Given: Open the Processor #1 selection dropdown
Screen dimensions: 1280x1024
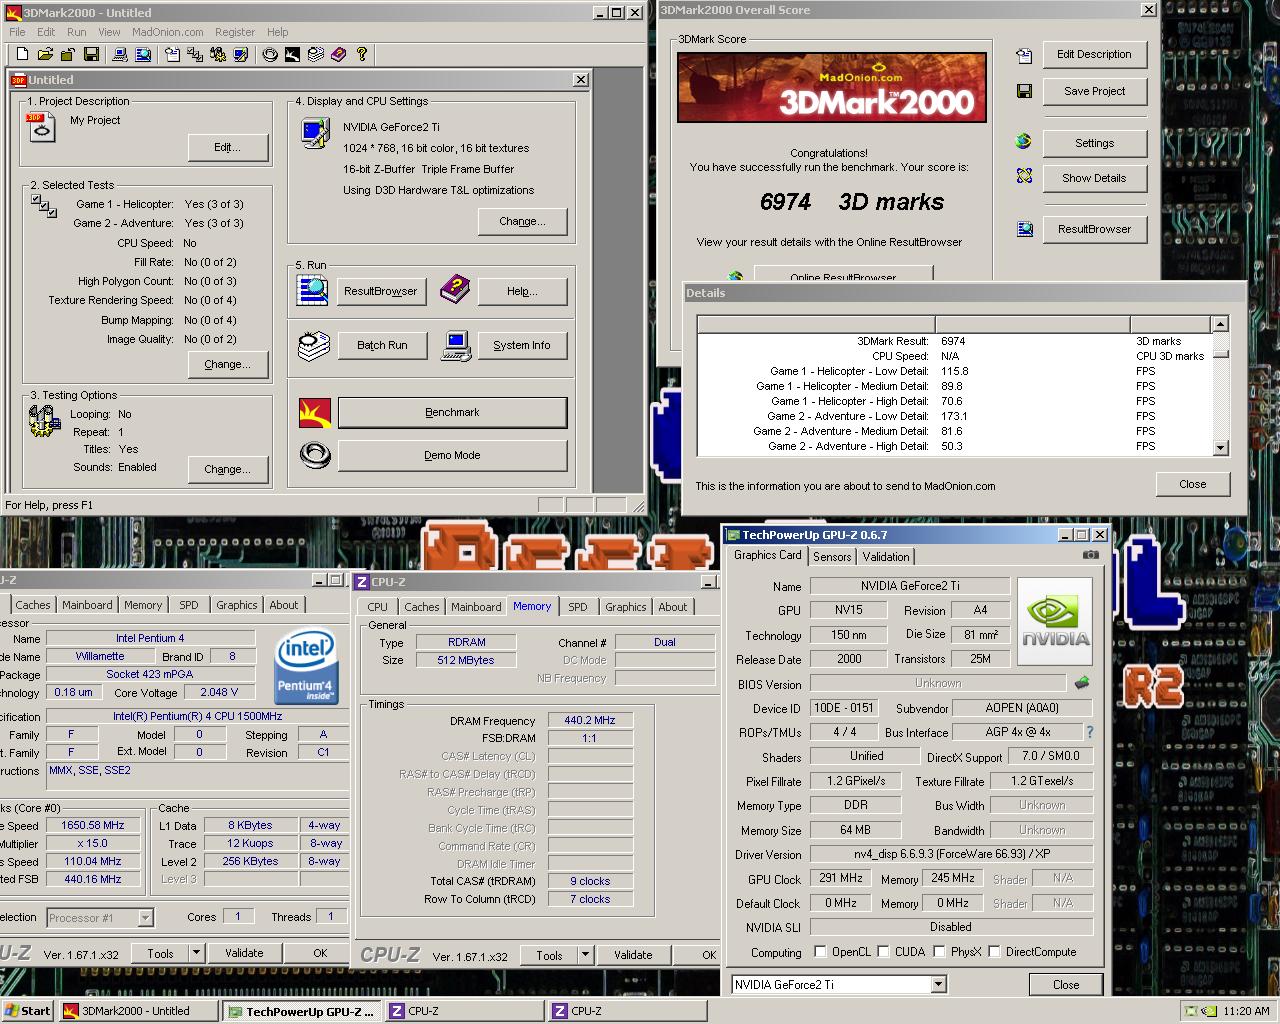Looking at the screenshot, I should 145,917.
